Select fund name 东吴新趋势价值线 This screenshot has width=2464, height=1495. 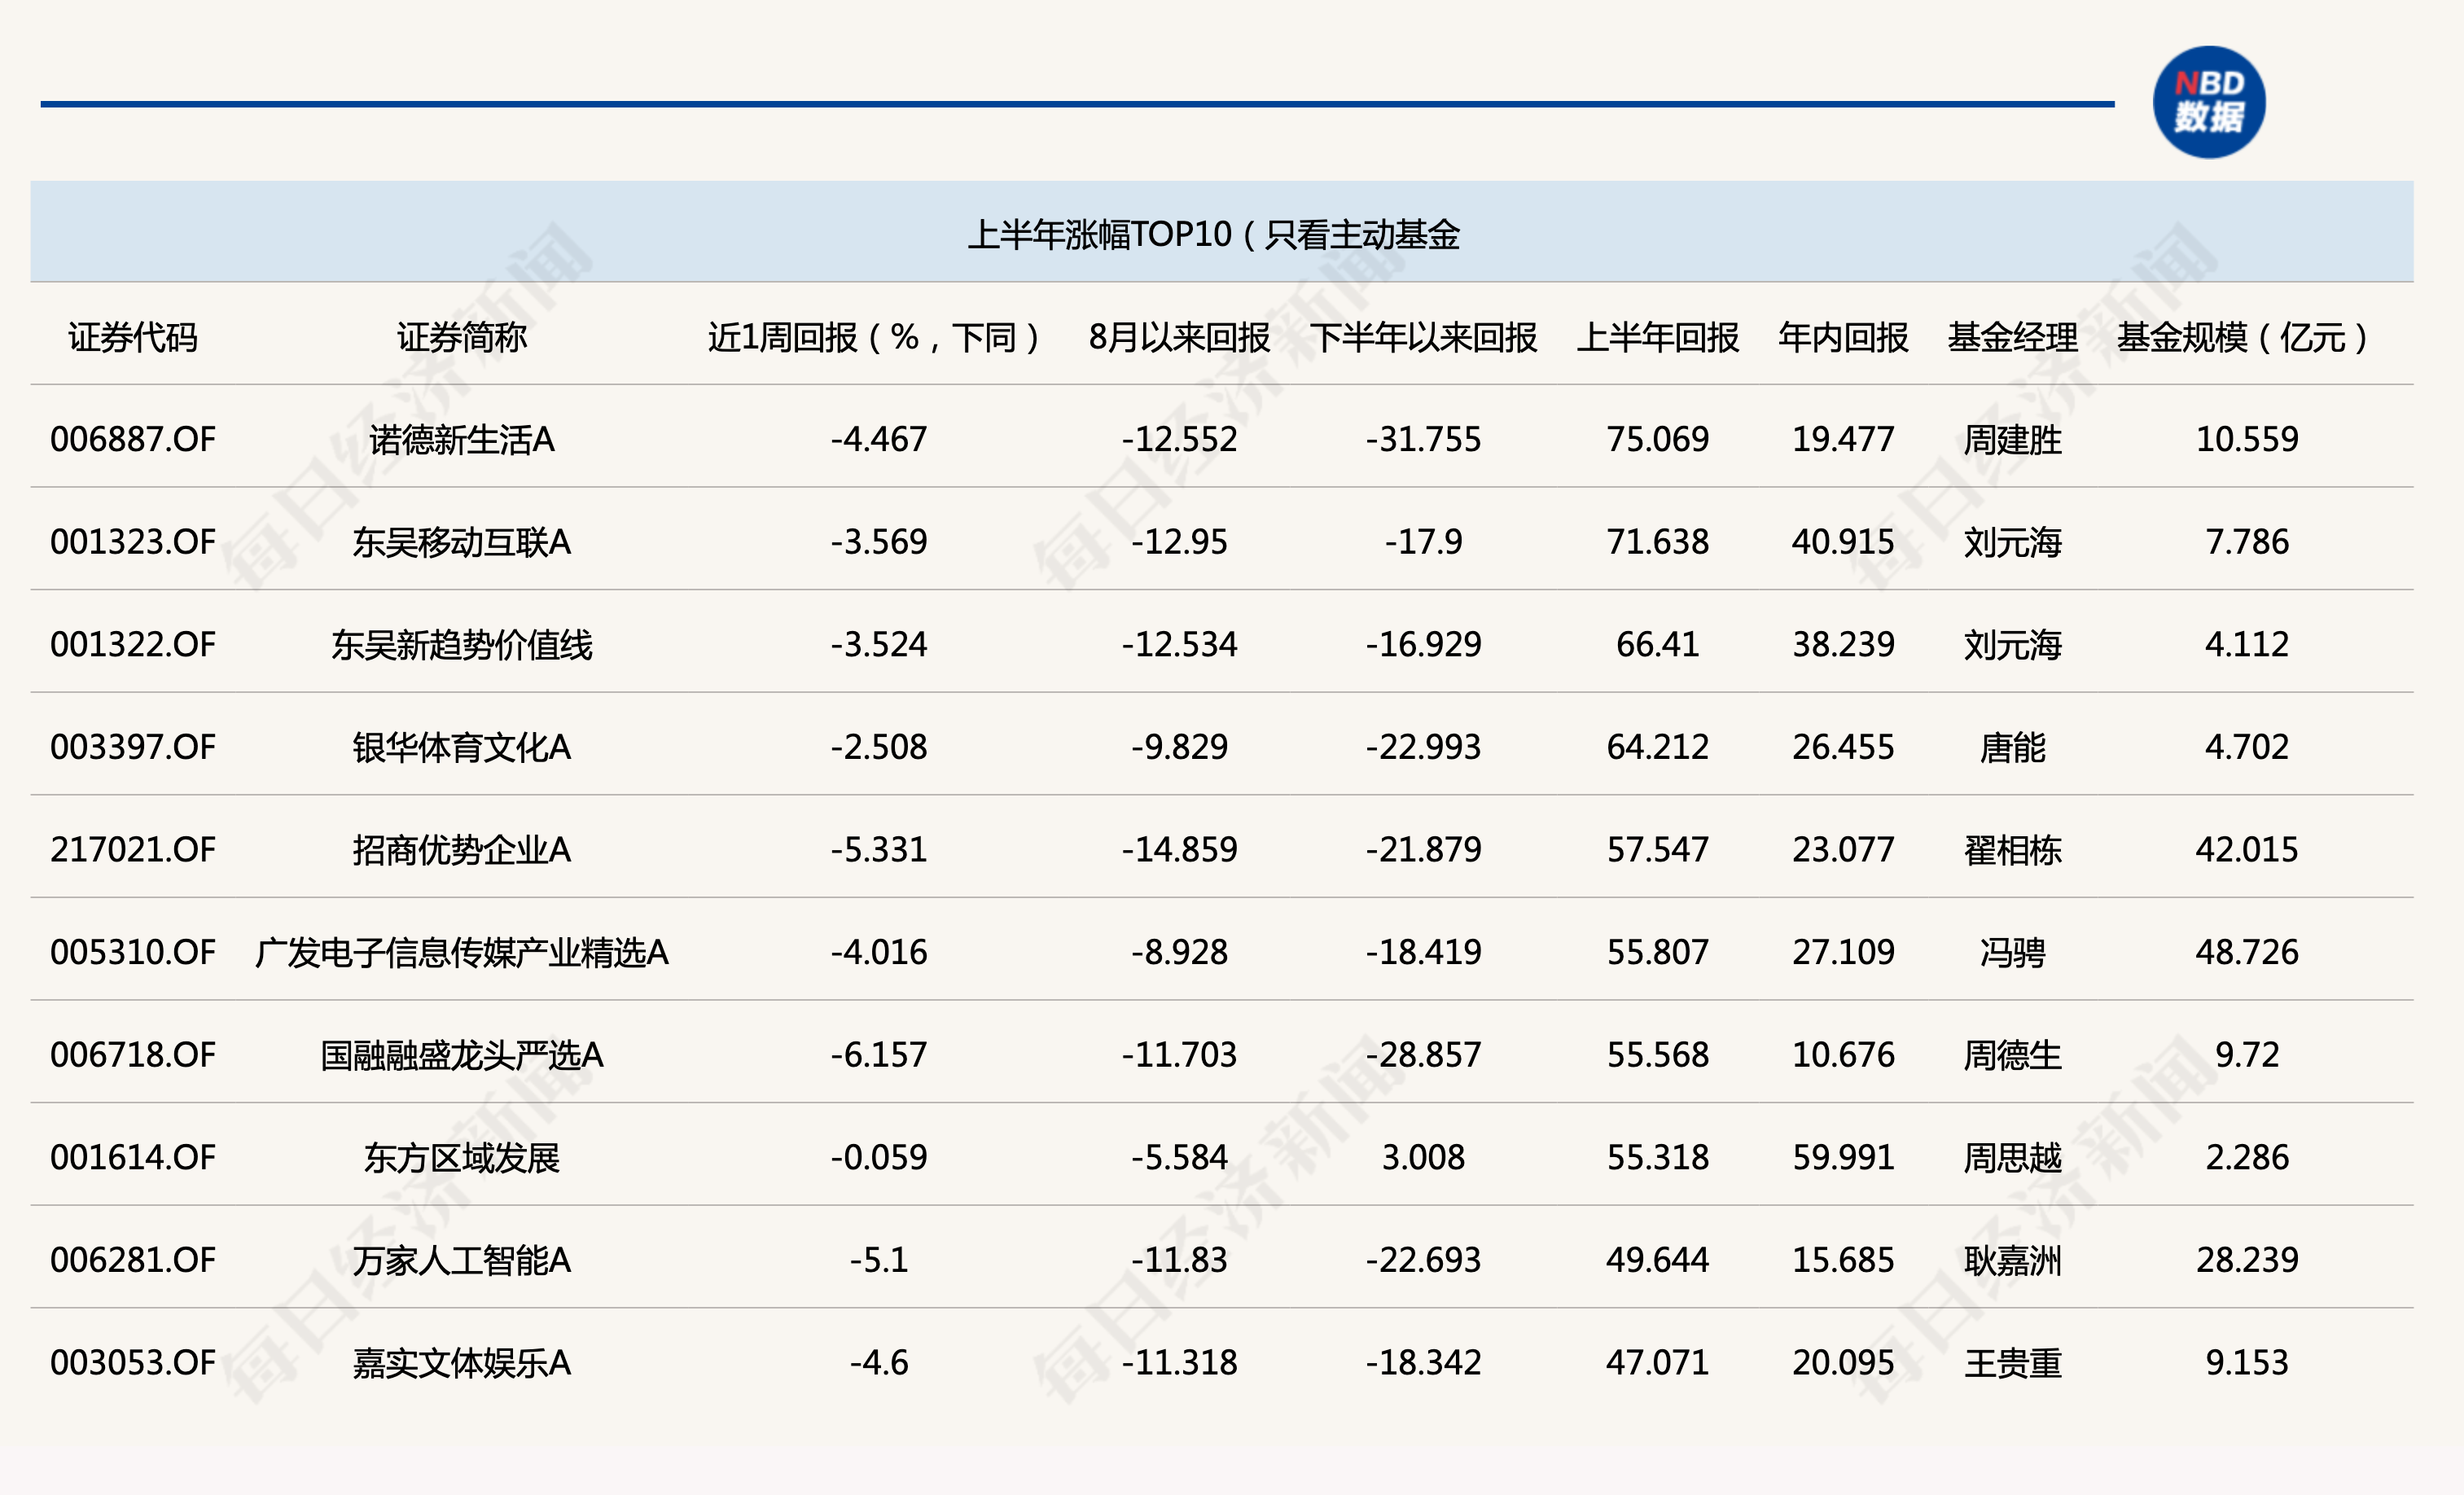tap(461, 644)
